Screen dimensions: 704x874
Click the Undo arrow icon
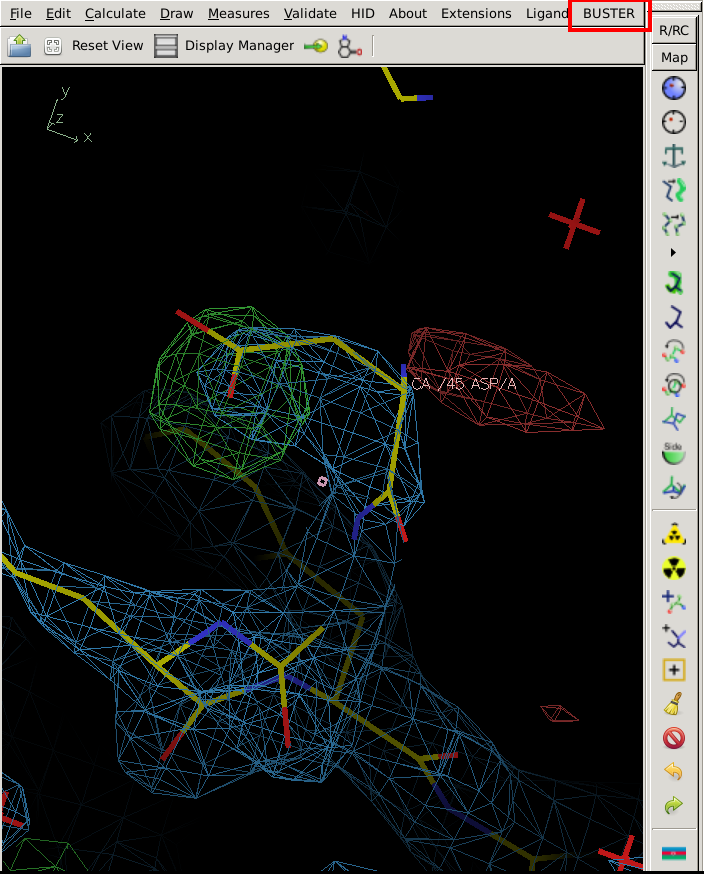pyautogui.click(x=674, y=772)
